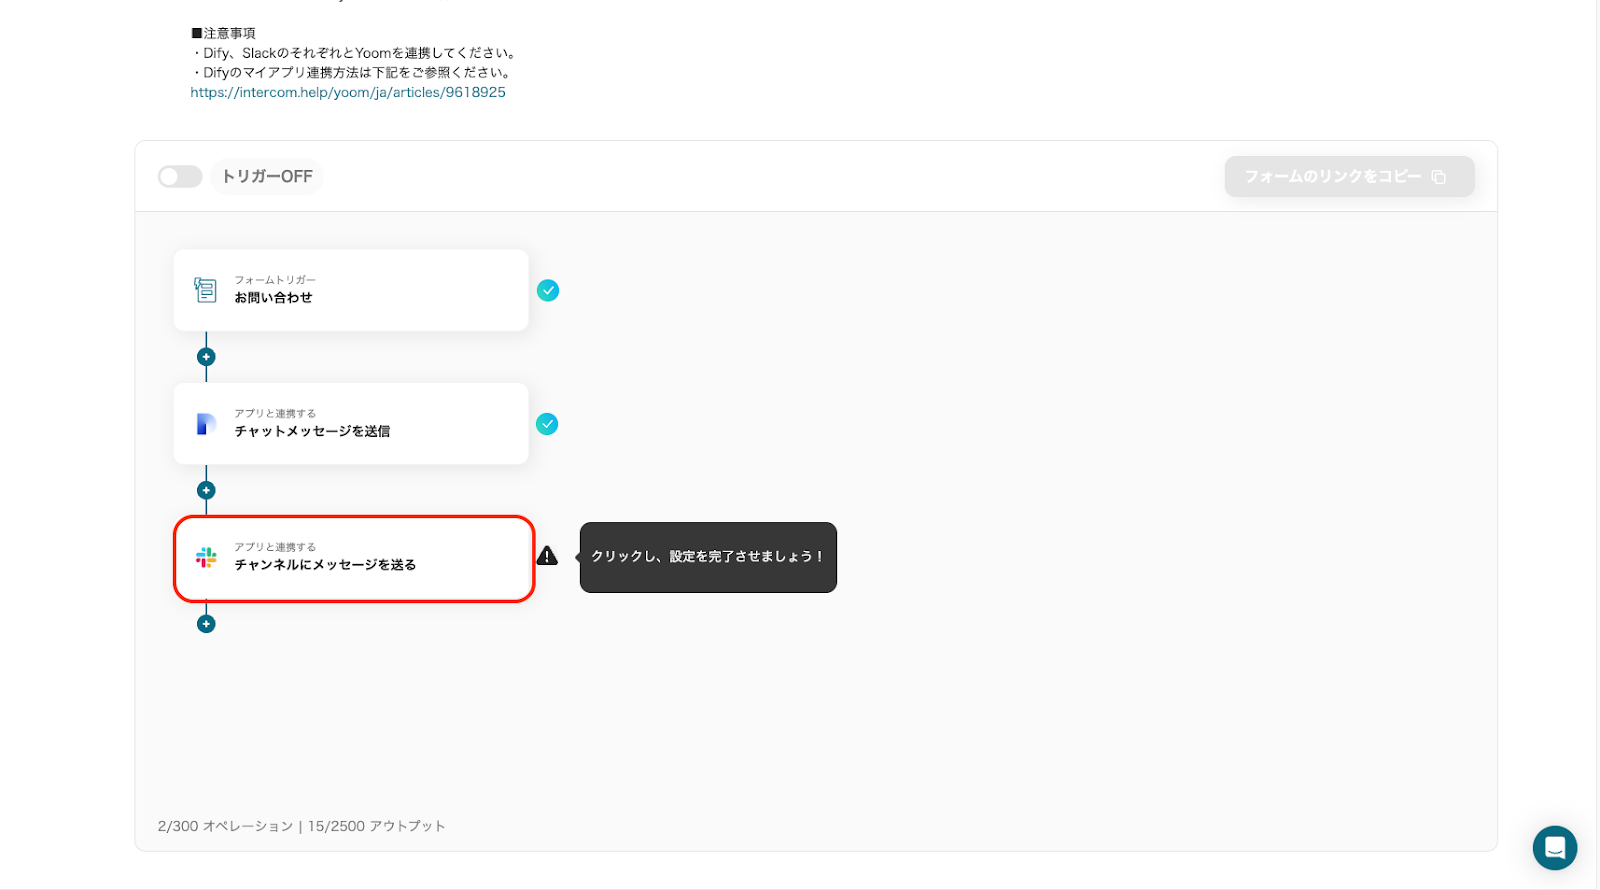
Task: Open the intercom help article link
Action: (x=348, y=92)
